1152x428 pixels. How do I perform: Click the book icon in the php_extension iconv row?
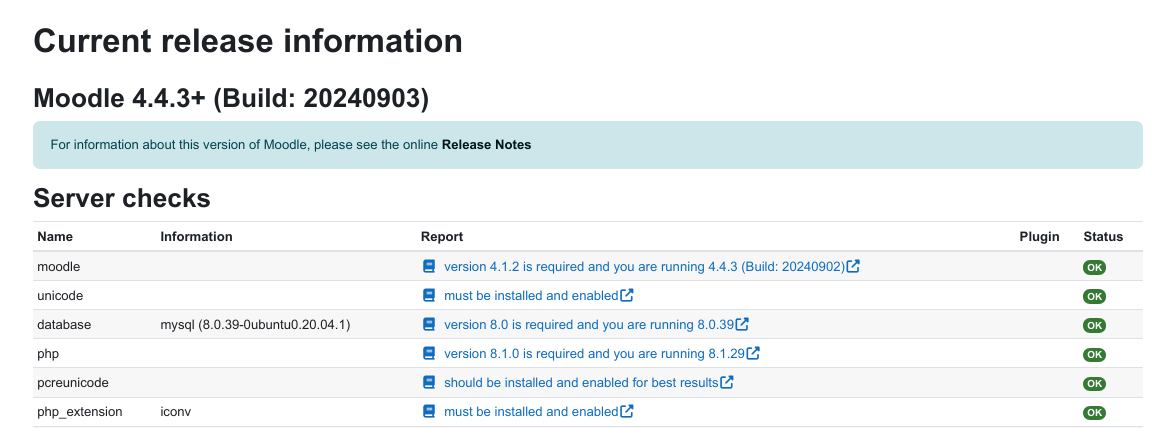click(x=429, y=411)
